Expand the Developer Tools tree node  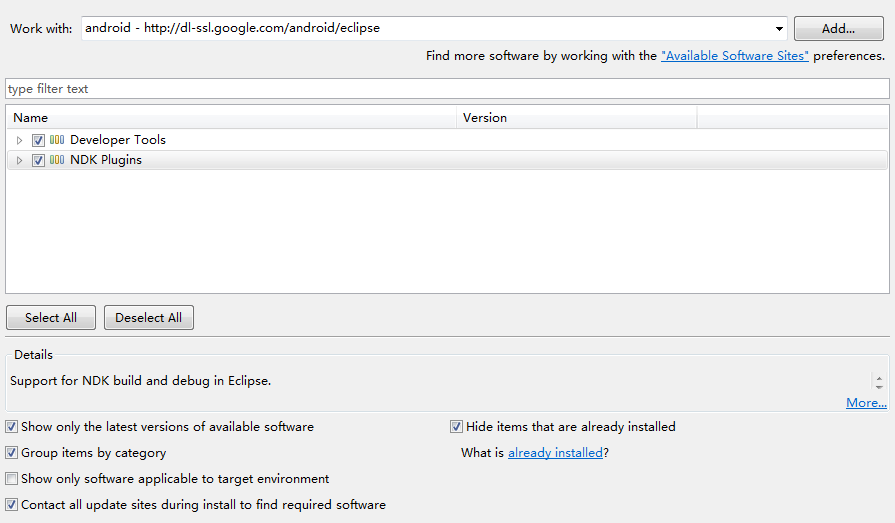pyautogui.click(x=19, y=140)
